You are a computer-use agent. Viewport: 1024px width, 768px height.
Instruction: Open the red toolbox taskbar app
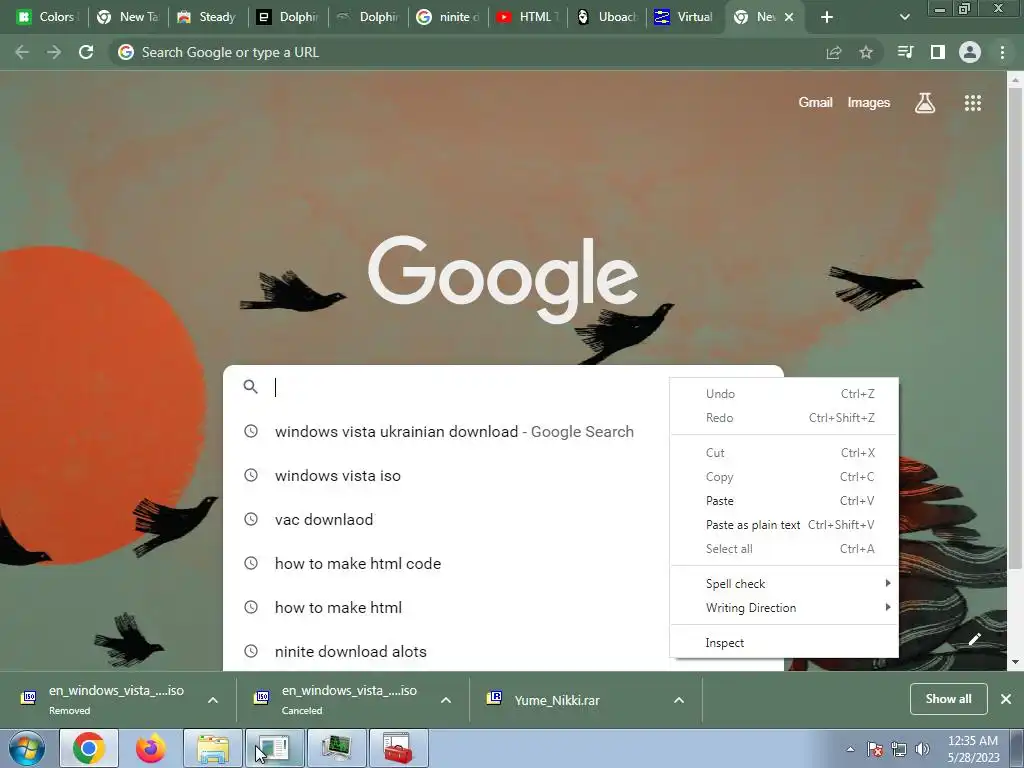point(398,748)
